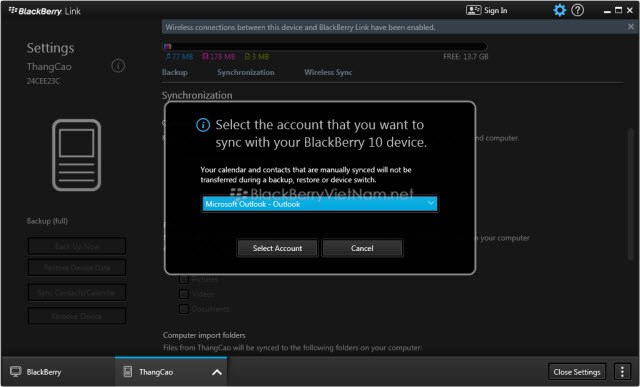Image resolution: width=640 pixels, height=387 pixels.
Task: Click the computer icon on the BlackBerry tab
Action: point(16,371)
